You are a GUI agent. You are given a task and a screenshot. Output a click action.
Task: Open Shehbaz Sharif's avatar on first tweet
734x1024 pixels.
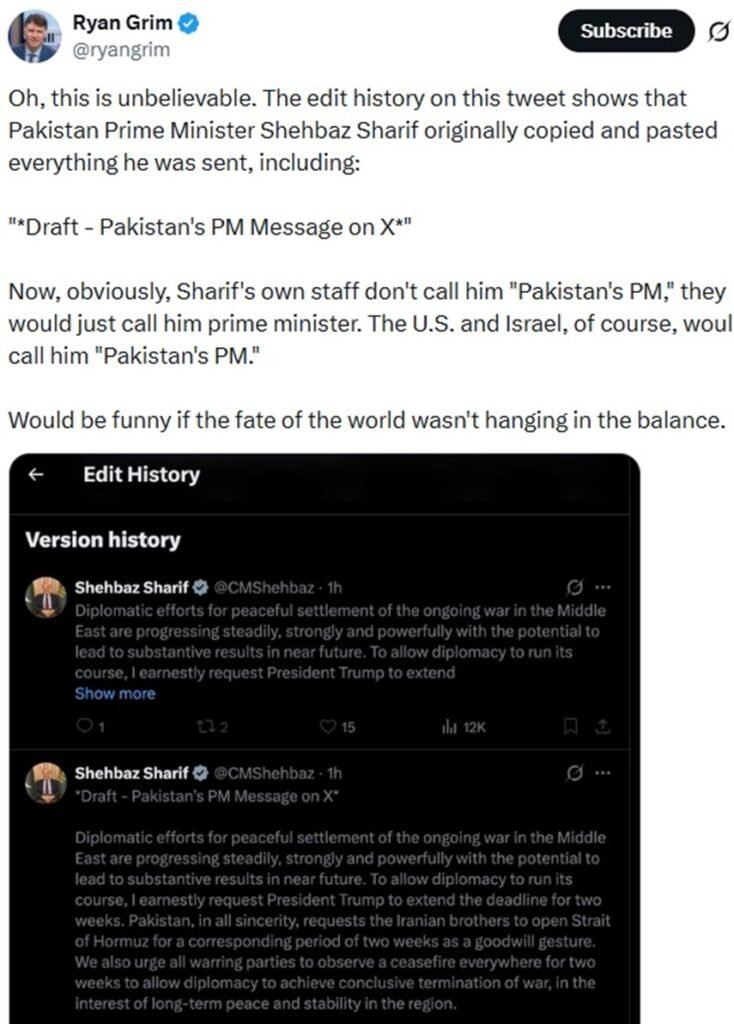coord(46,597)
